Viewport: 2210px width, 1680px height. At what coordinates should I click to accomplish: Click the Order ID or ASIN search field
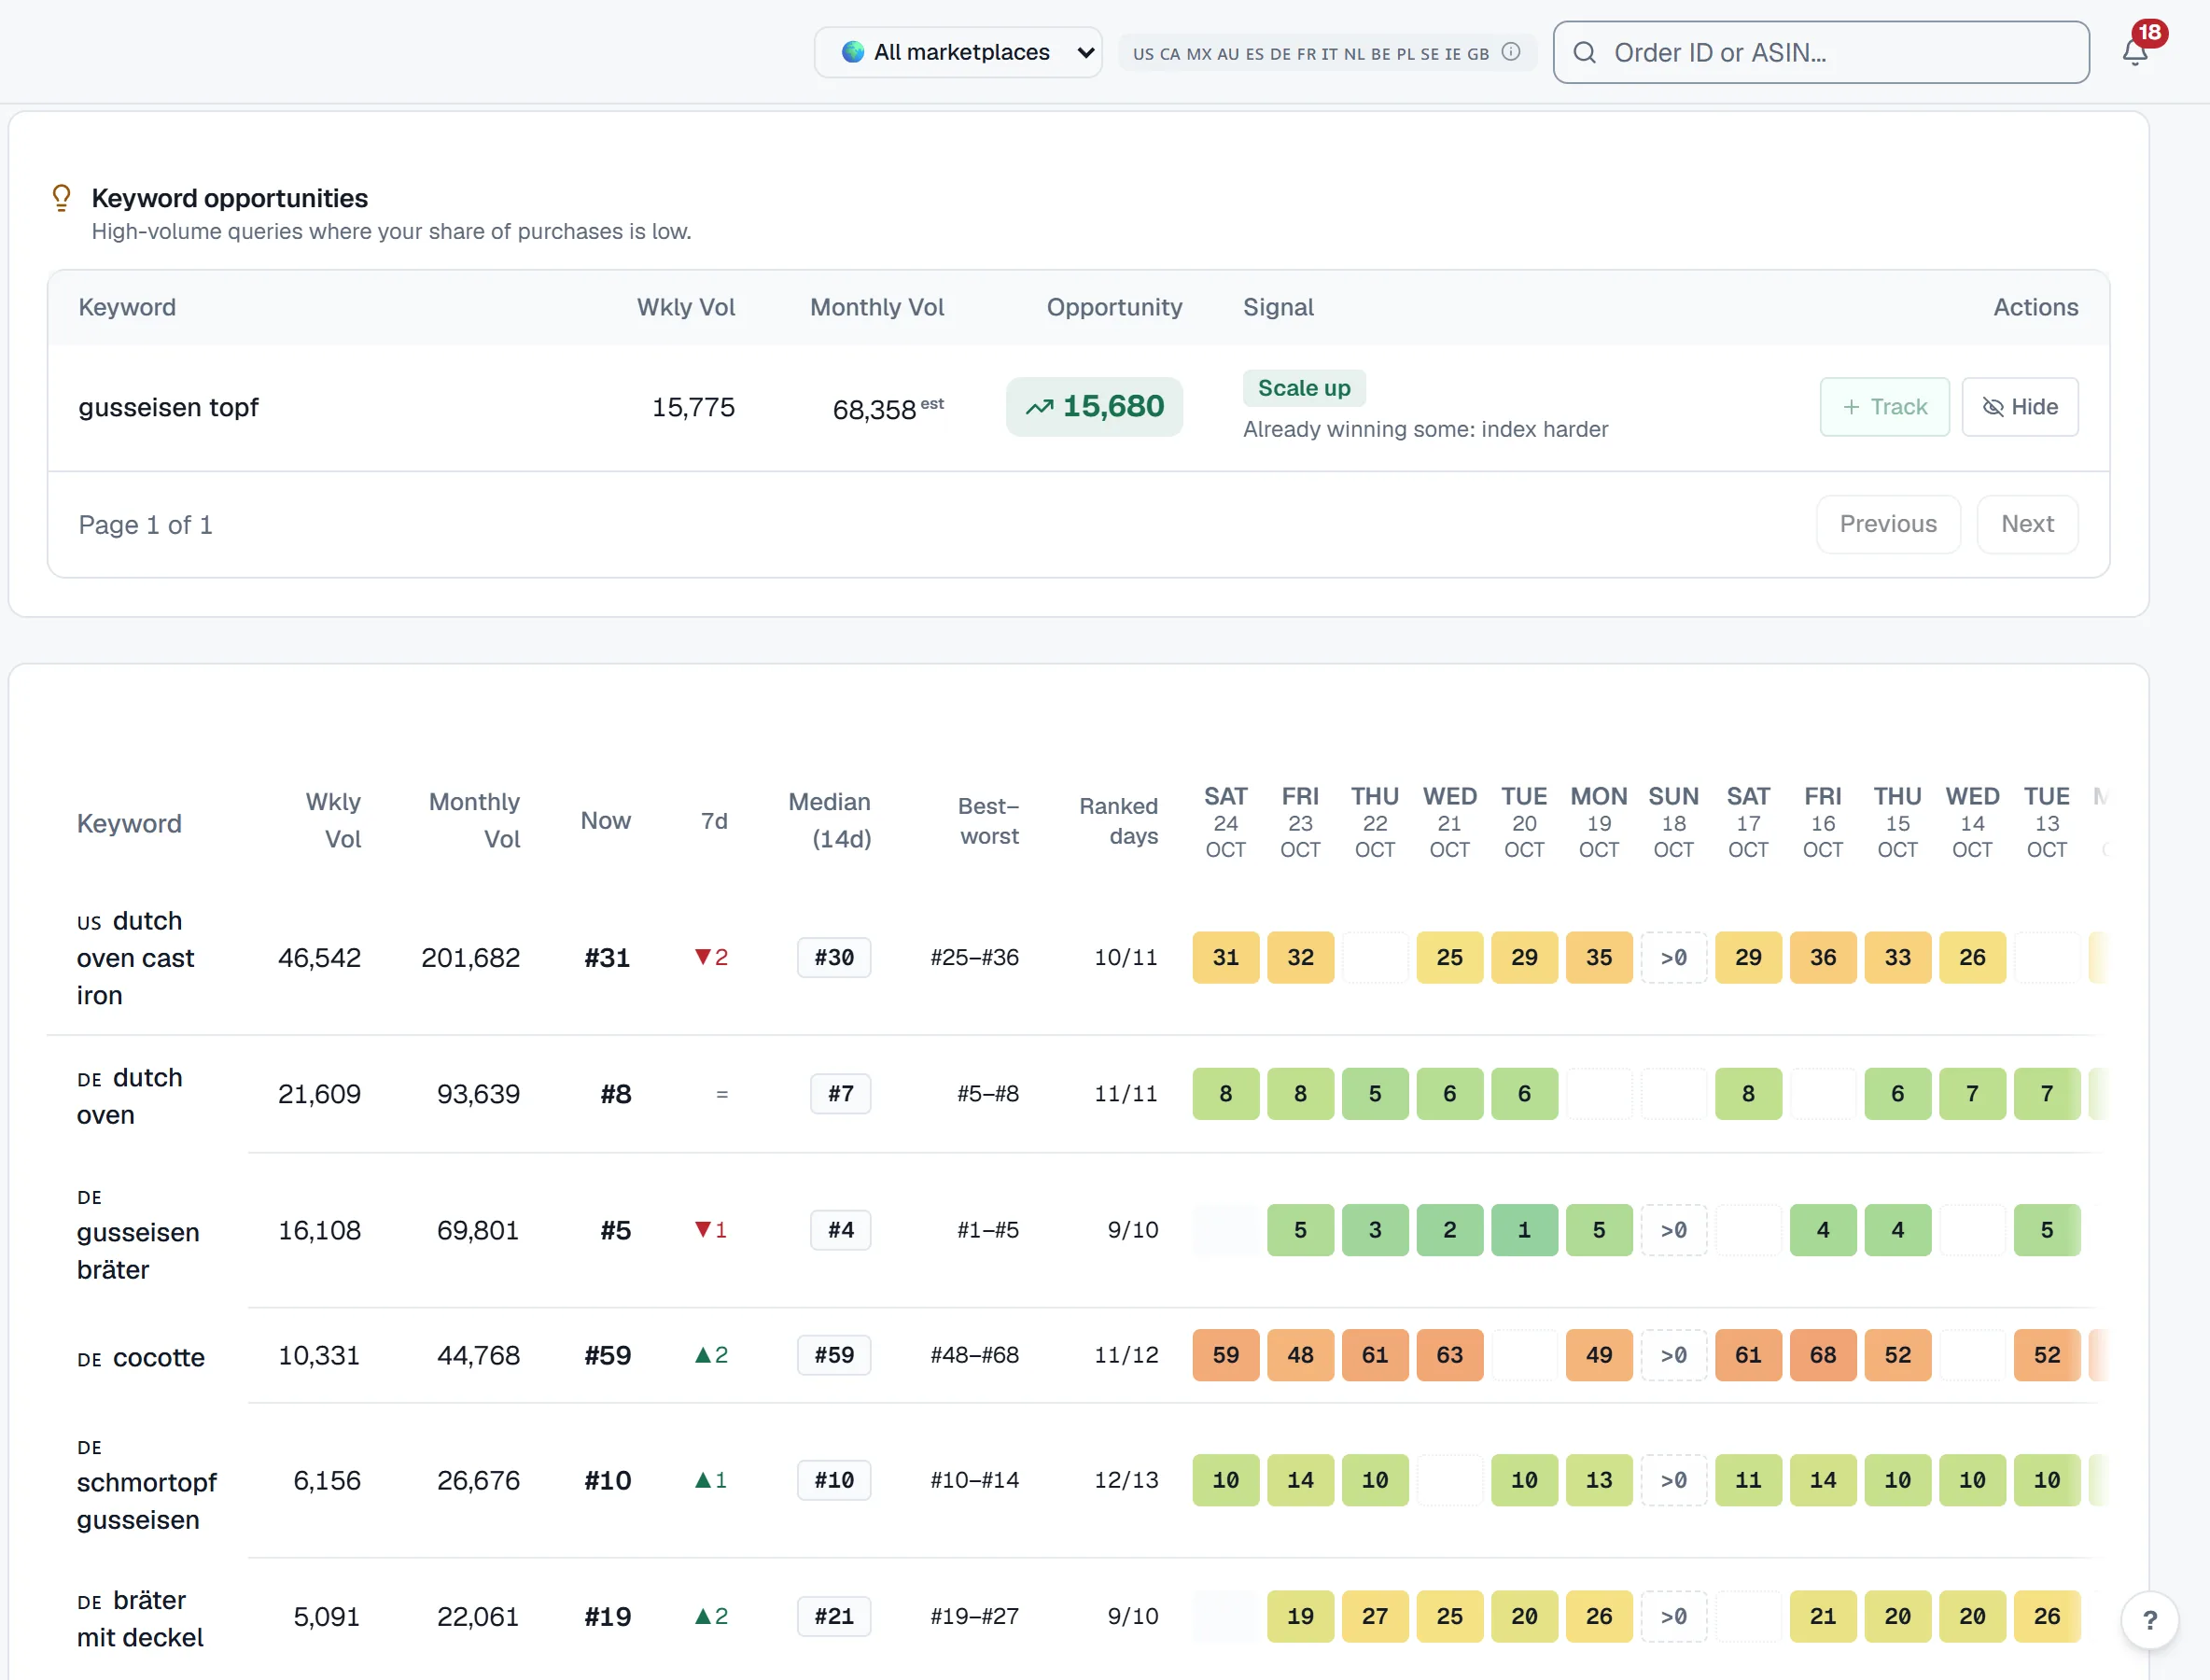click(1821, 52)
